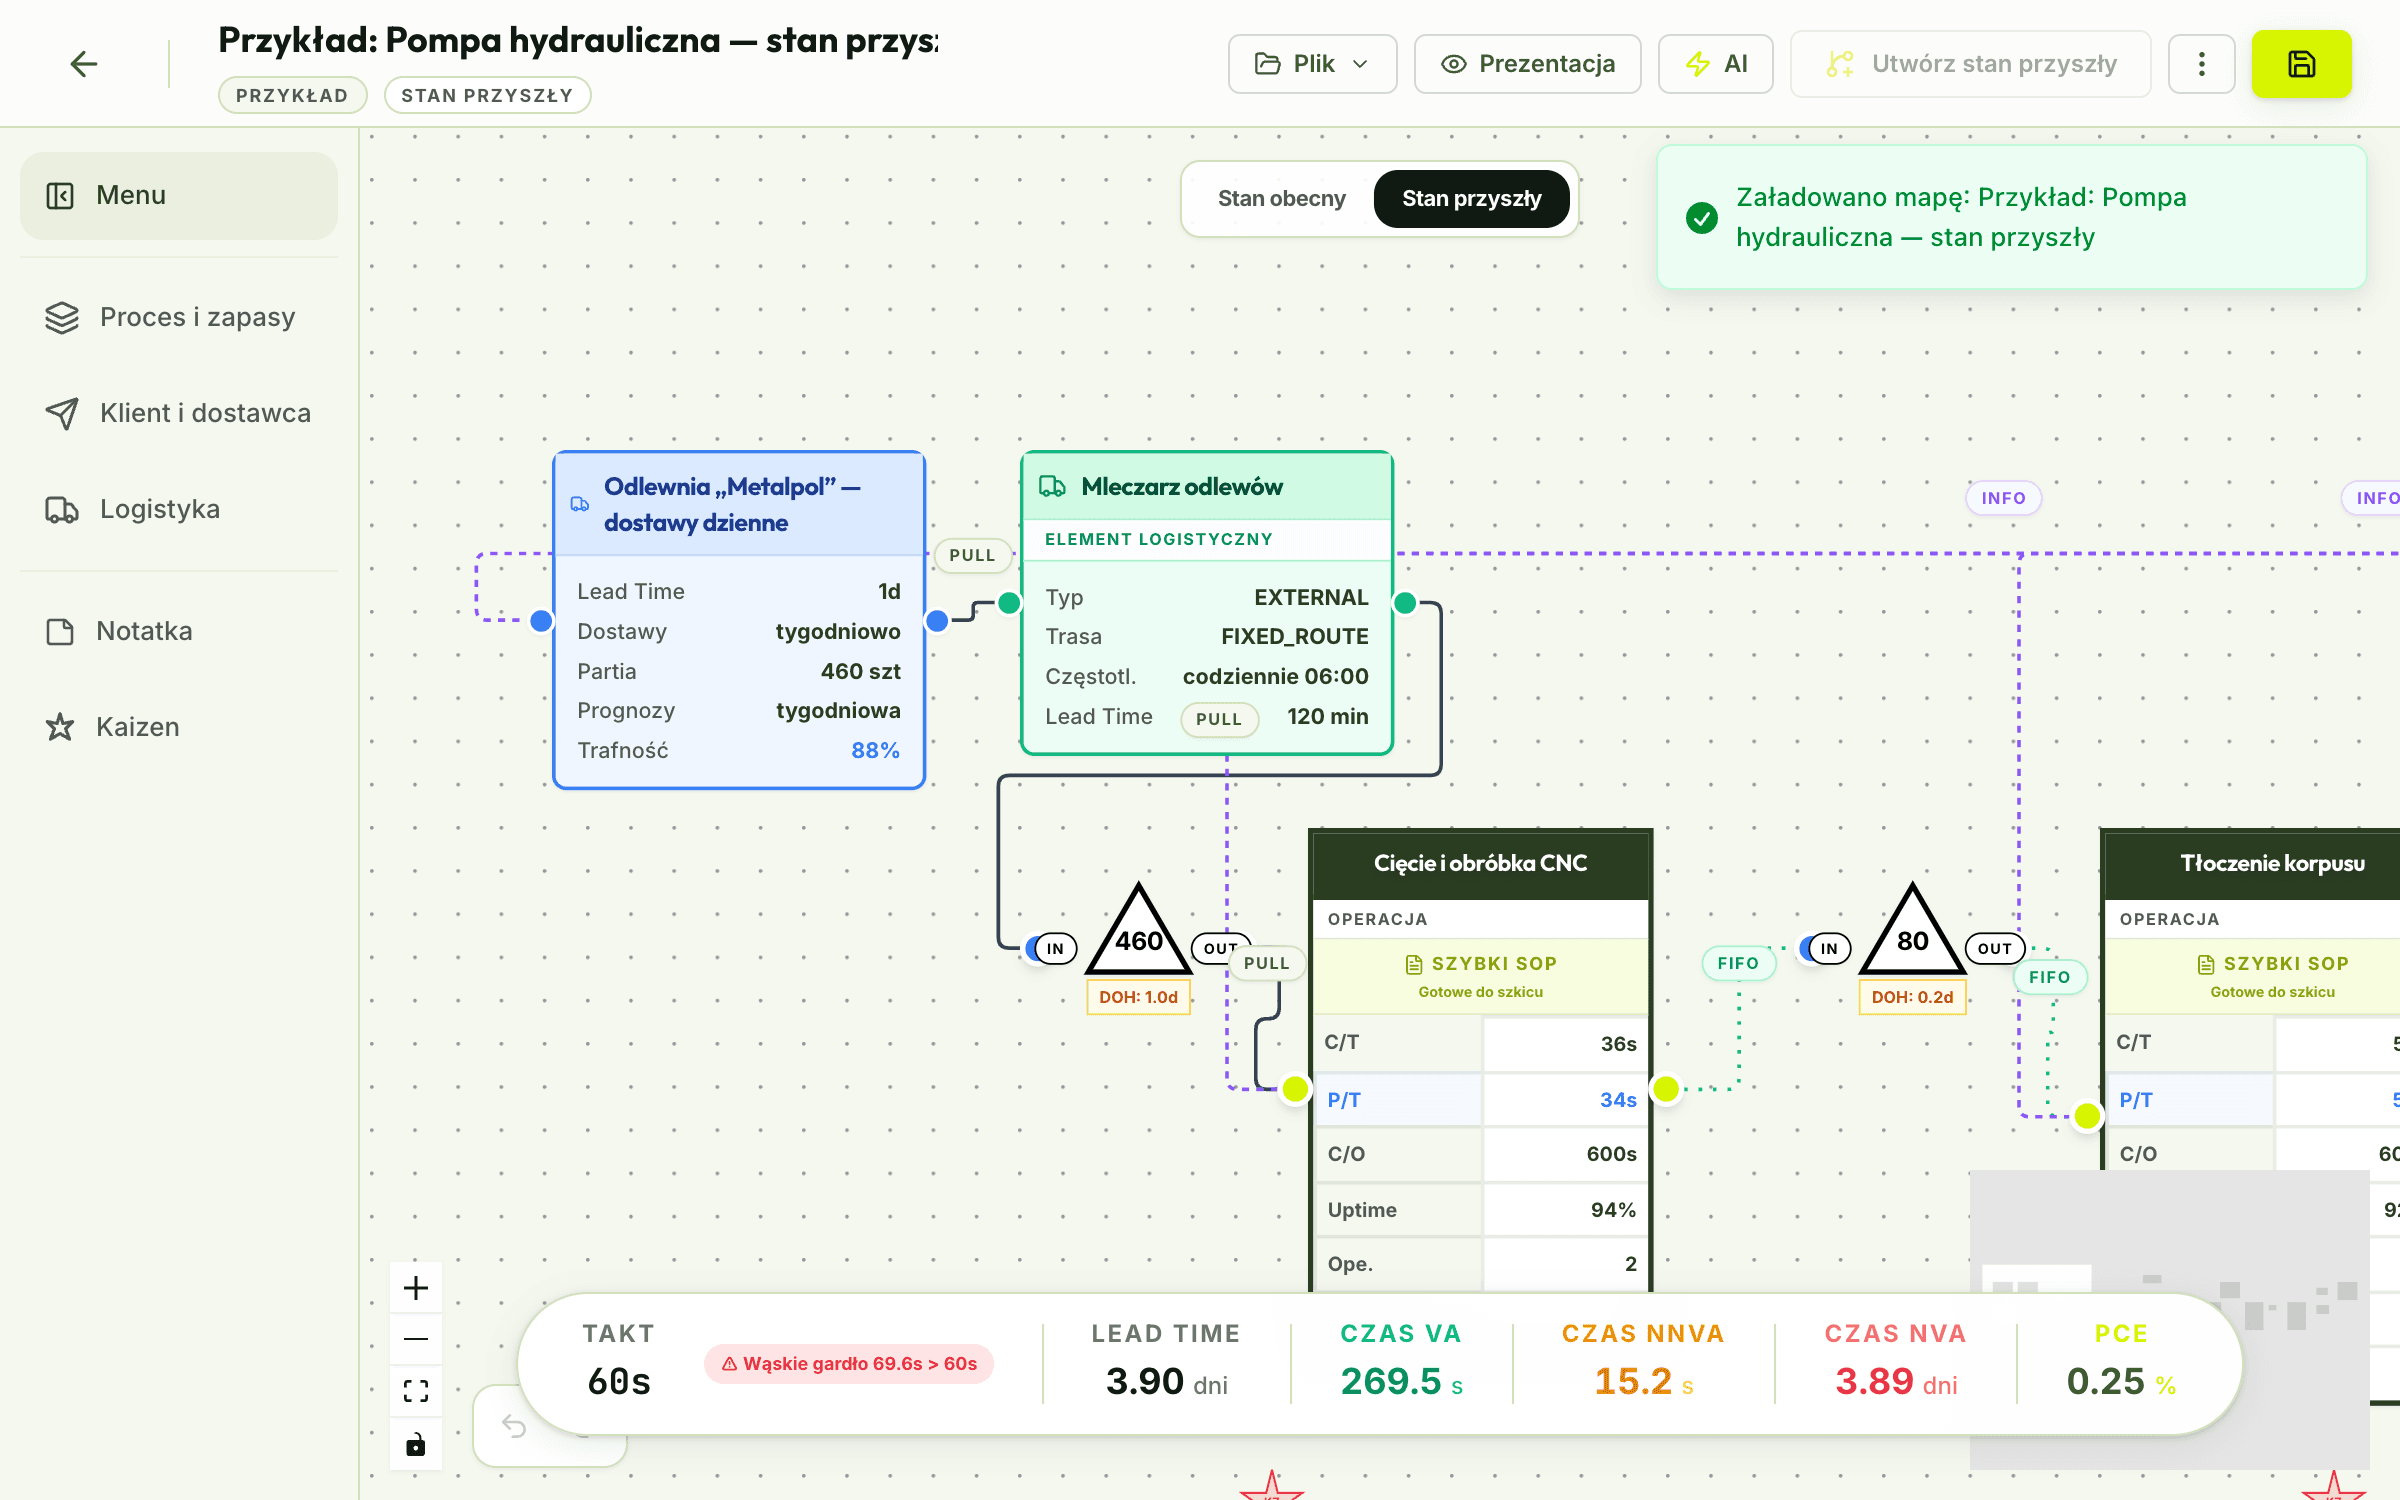Open the Plik dropdown
The image size is (2400, 1500).
click(x=1312, y=64)
